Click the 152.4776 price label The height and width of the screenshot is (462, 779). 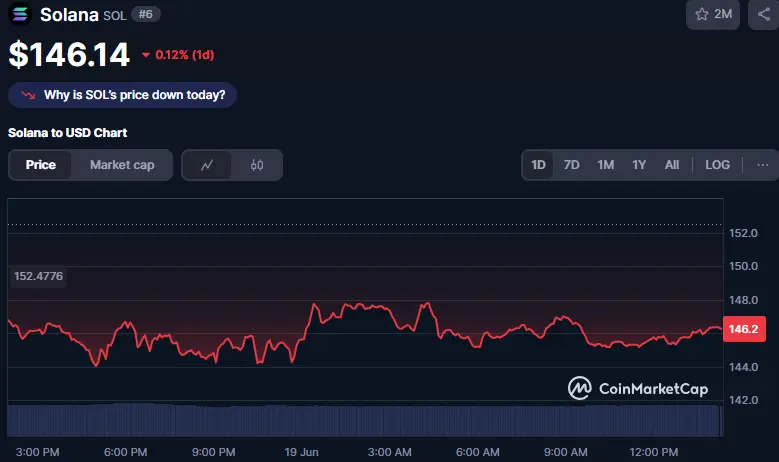tap(38, 276)
